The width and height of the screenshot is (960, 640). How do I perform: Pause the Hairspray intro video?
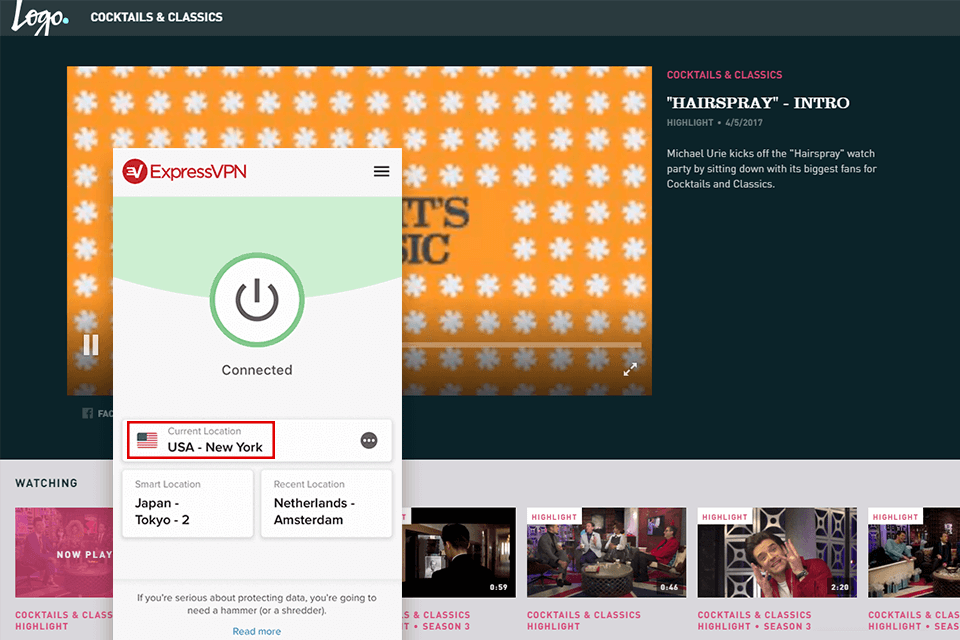(91, 345)
